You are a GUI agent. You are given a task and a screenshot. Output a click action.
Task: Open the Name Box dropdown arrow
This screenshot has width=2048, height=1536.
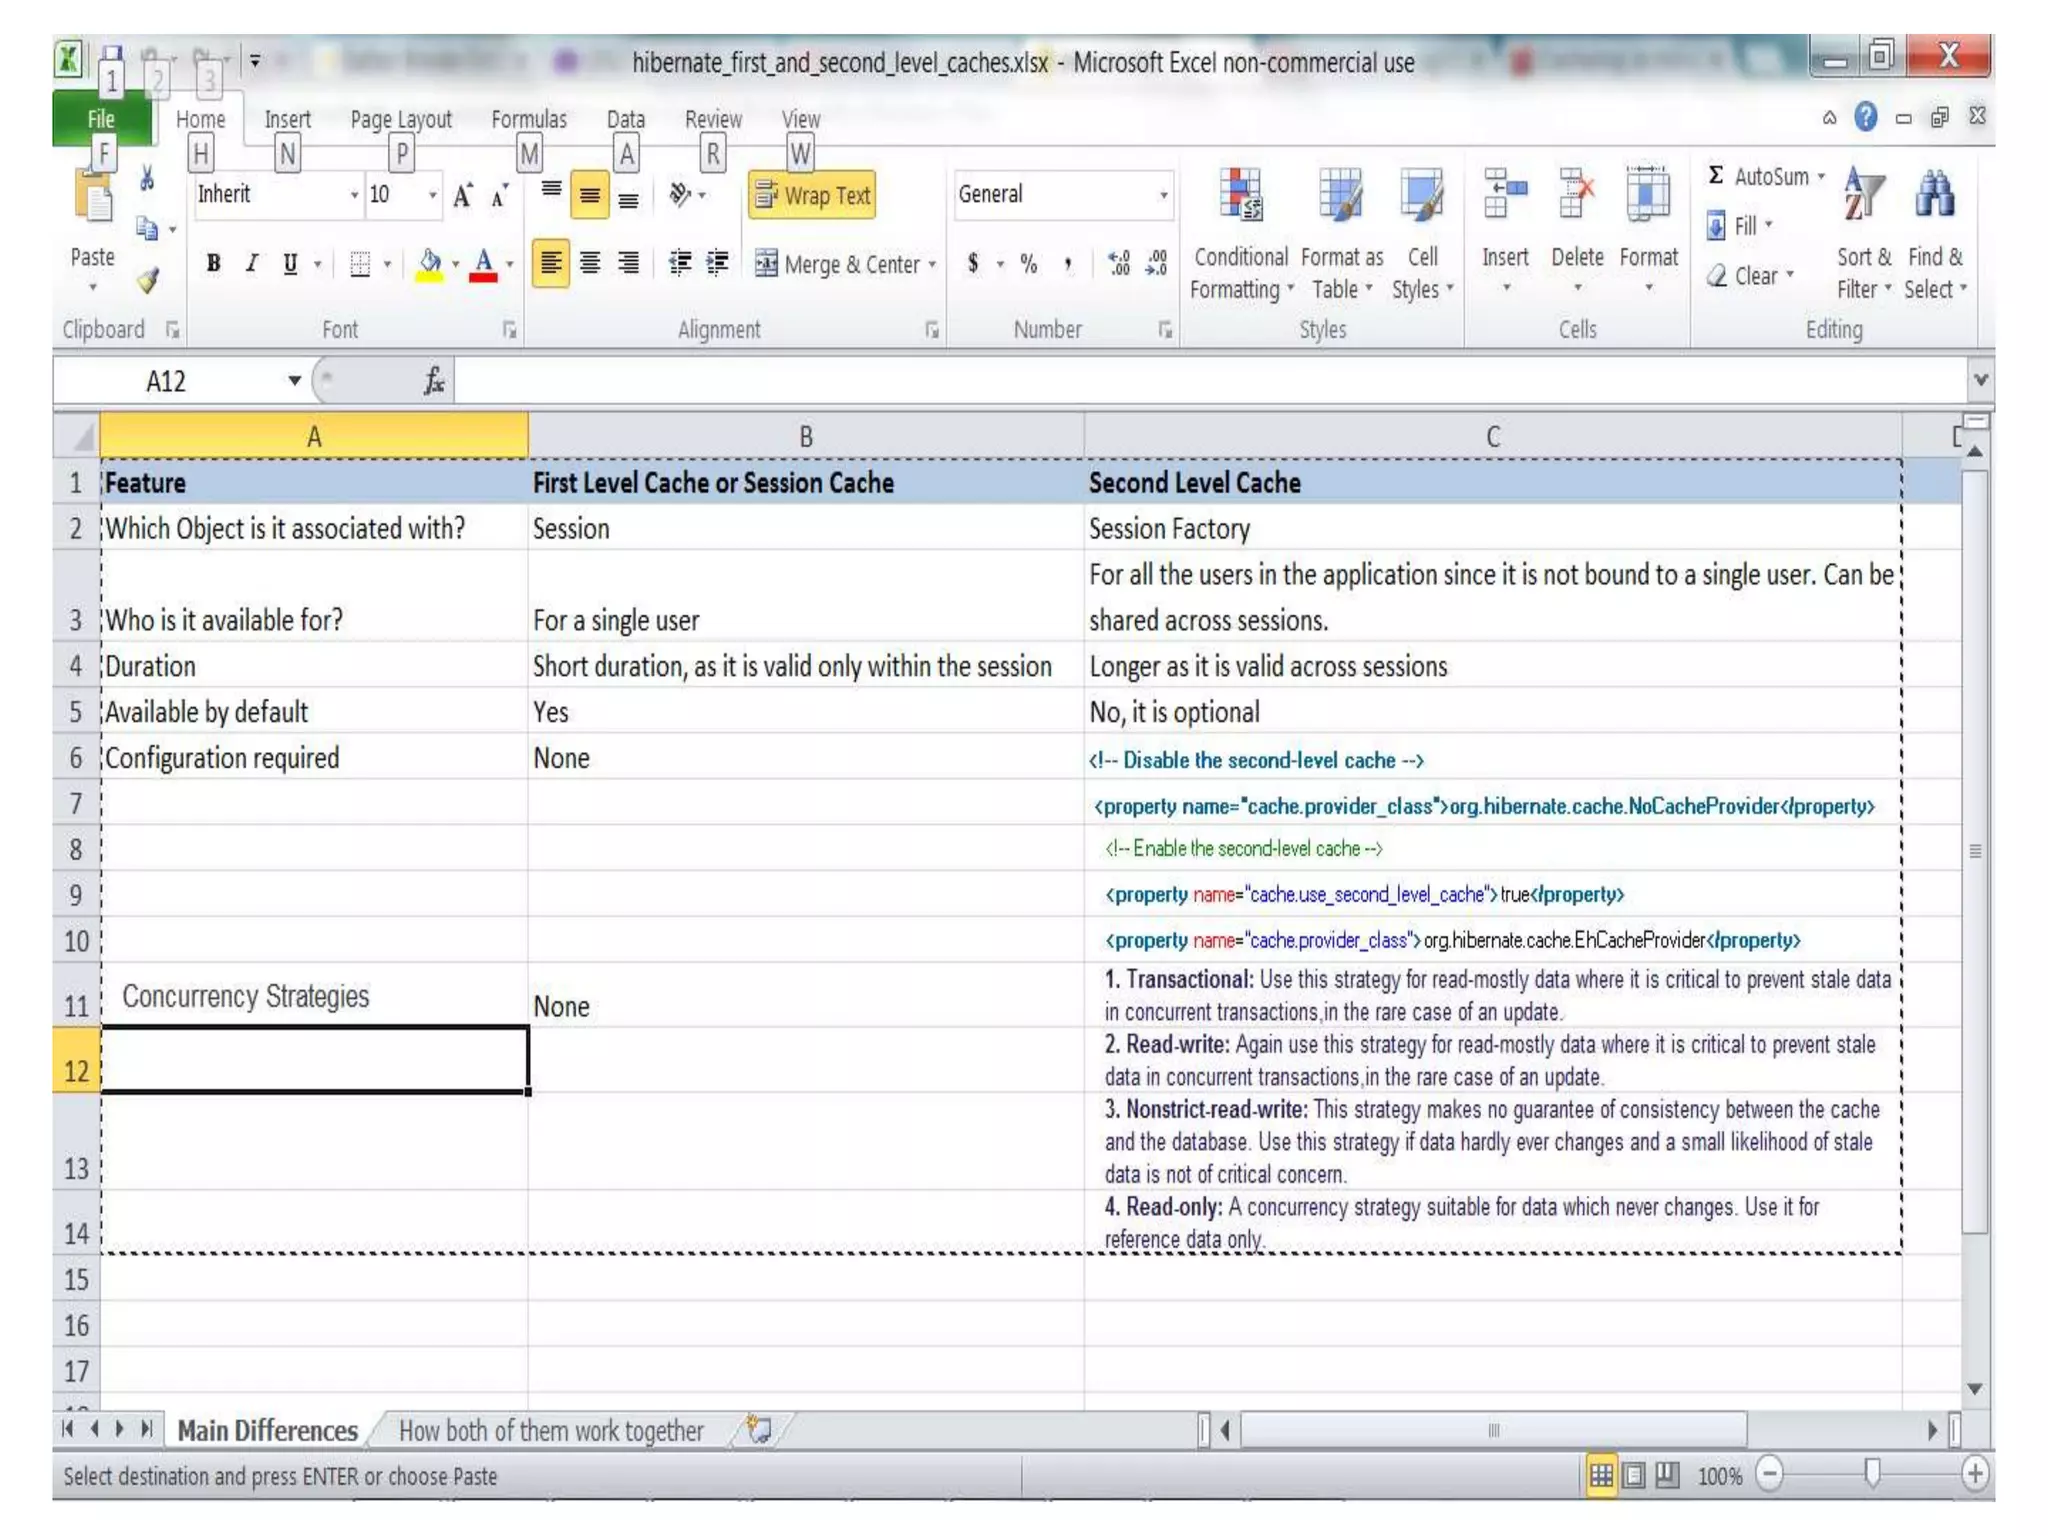(294, 381)
